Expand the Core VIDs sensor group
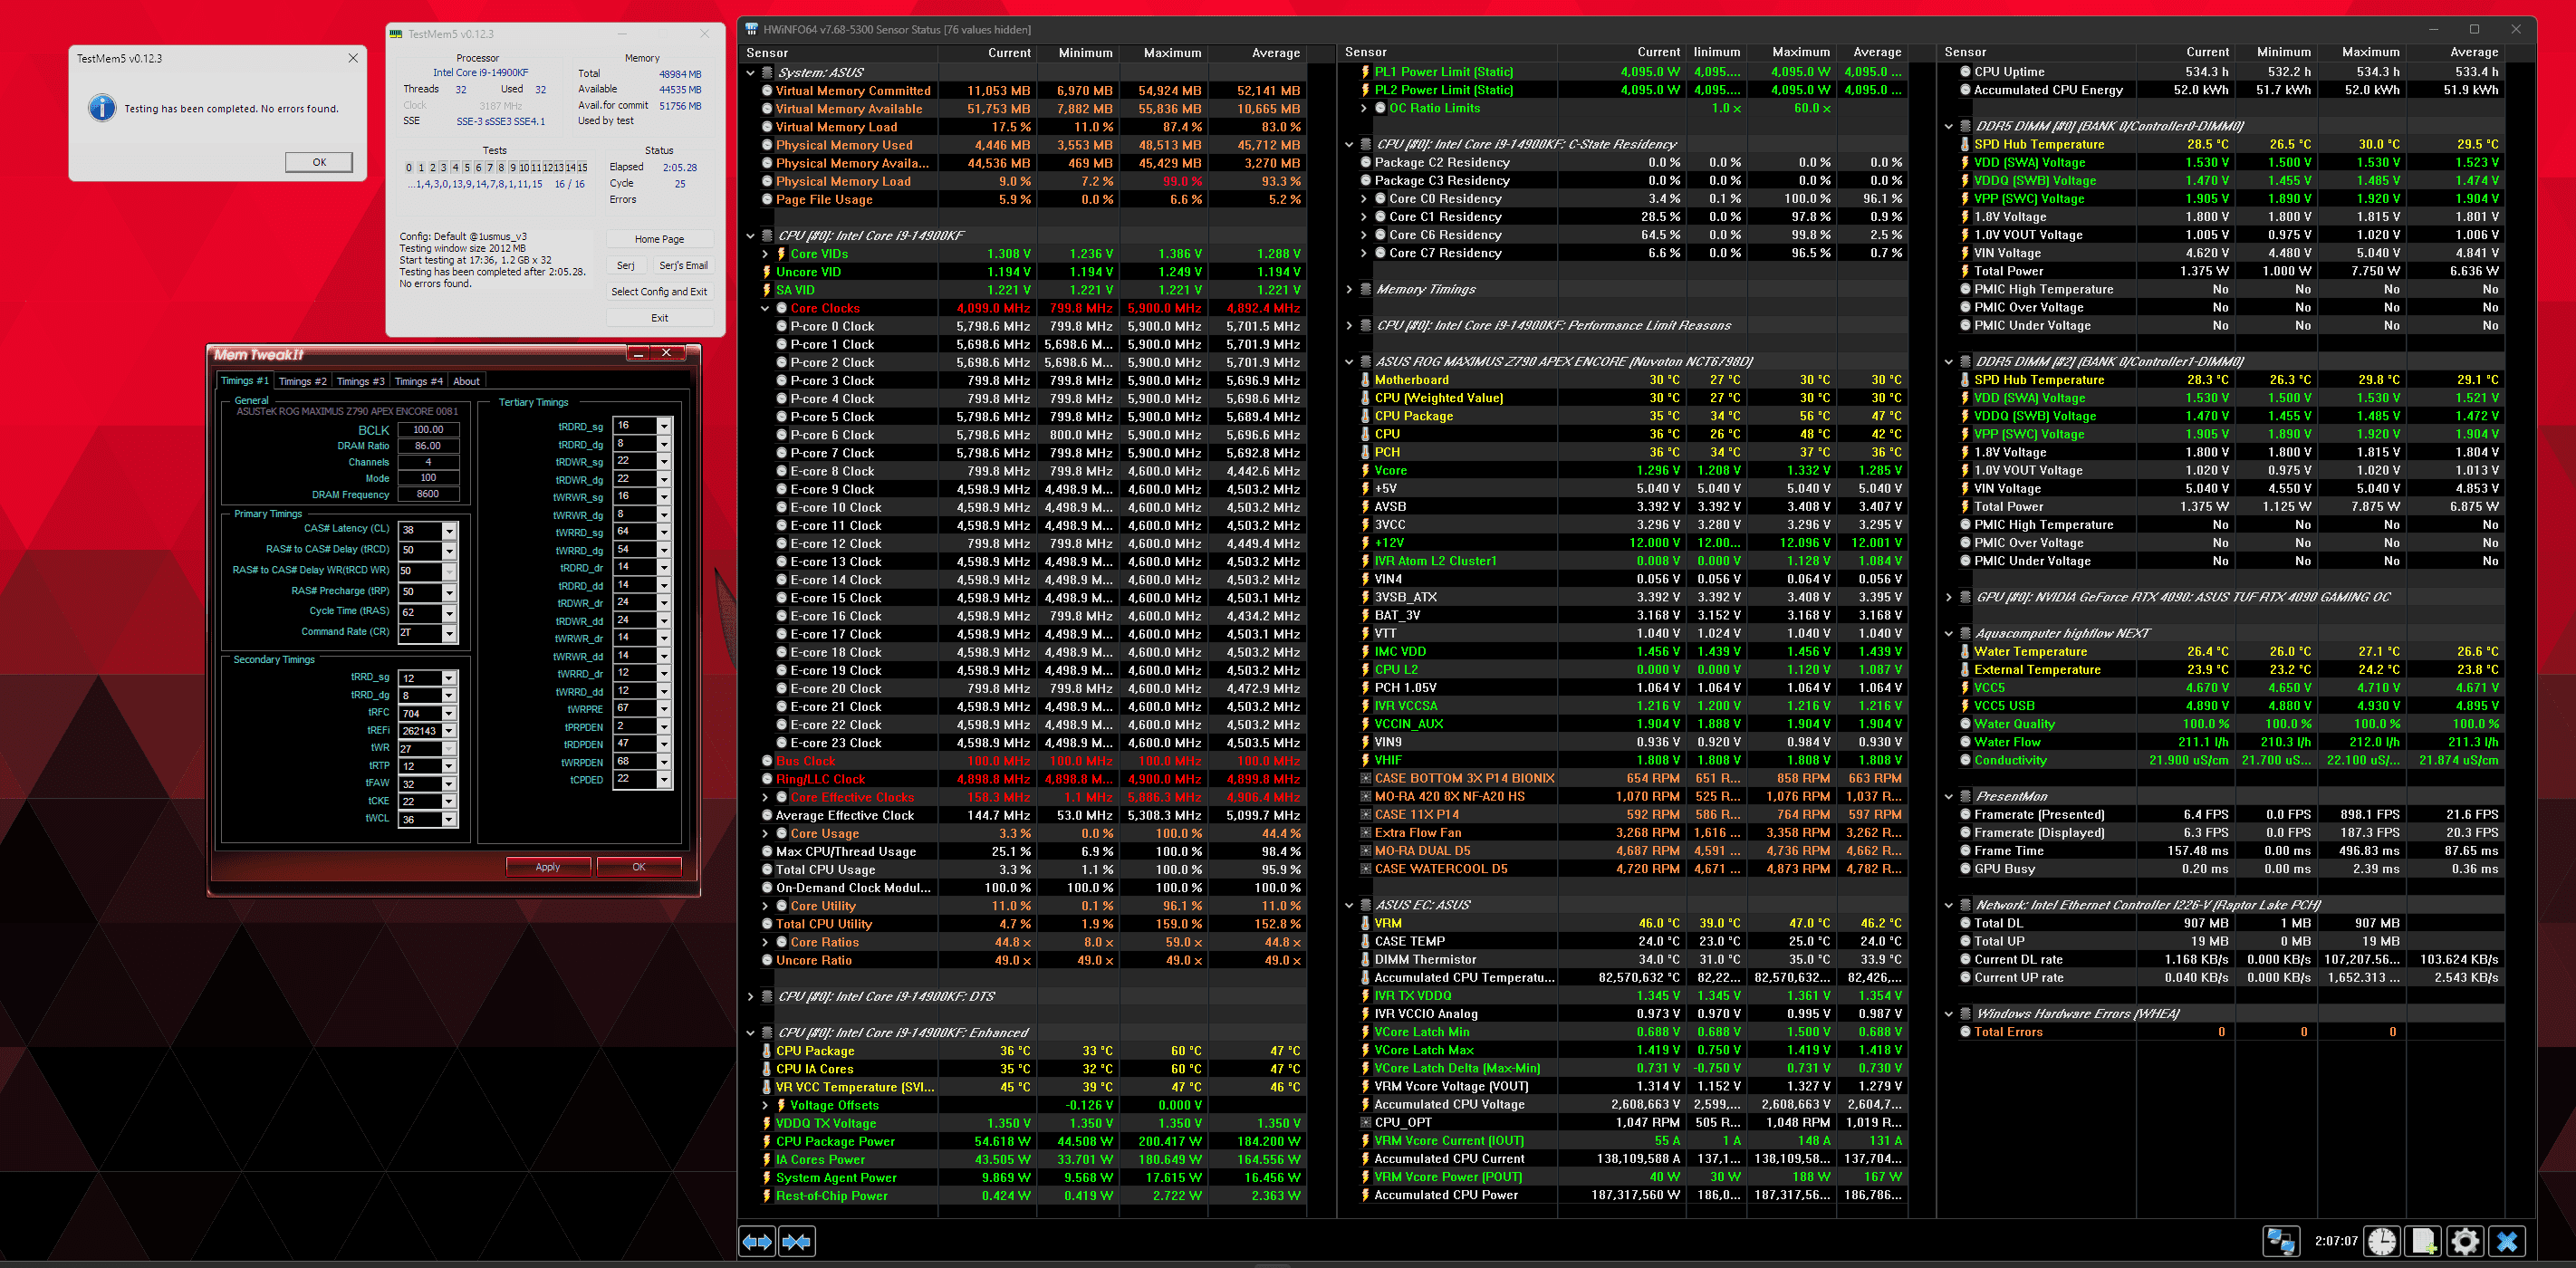Image resolution: width=2576 pixels, height=1268 pixels. pos(765,254)
